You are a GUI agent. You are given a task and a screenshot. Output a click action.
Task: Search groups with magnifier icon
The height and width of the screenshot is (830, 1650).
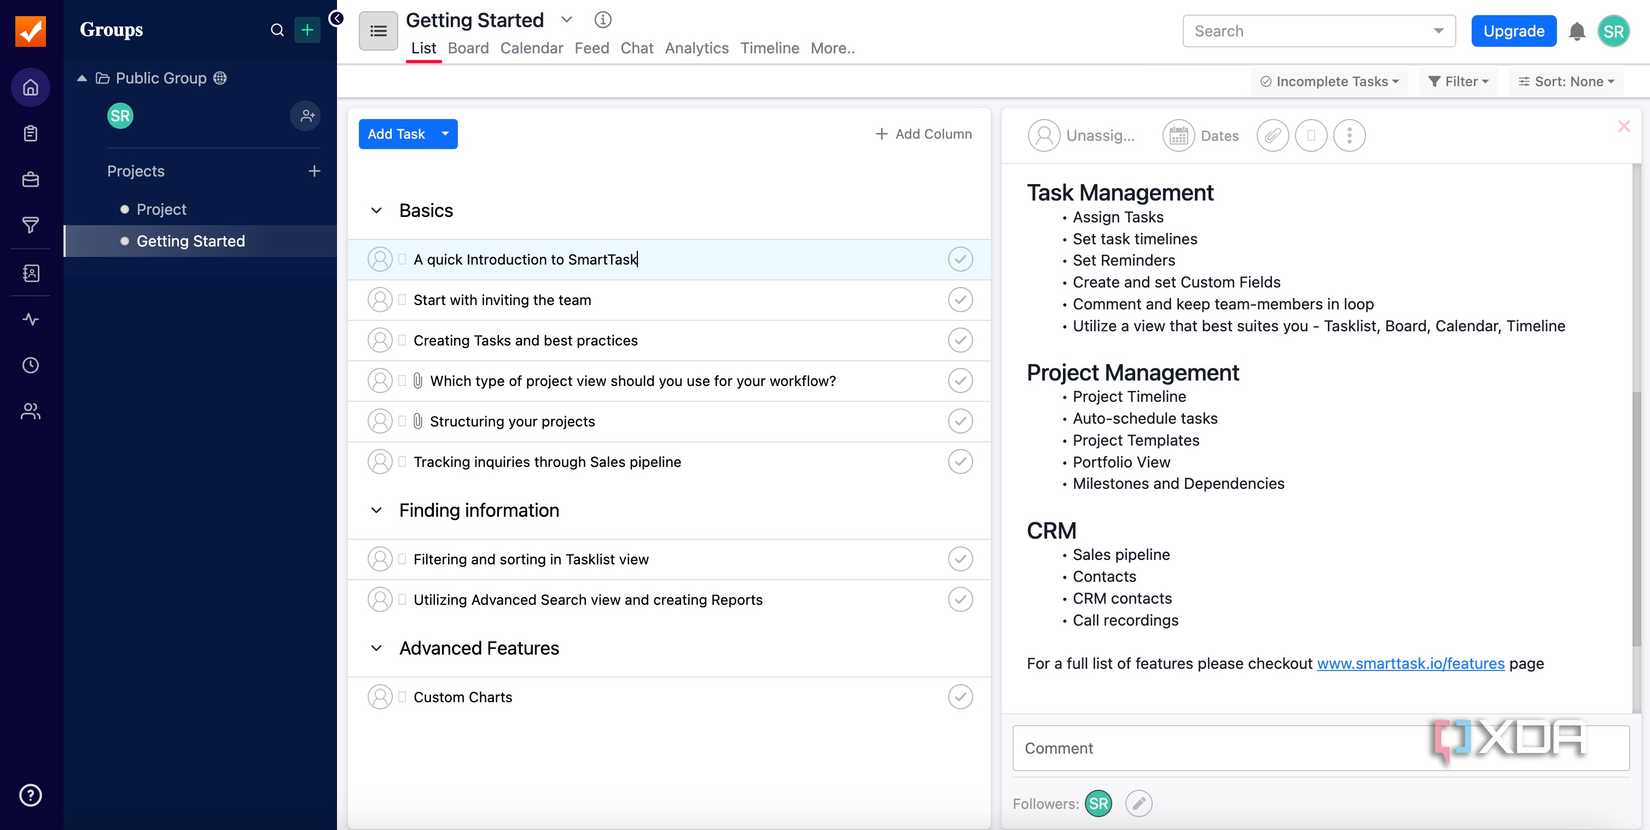277,30
